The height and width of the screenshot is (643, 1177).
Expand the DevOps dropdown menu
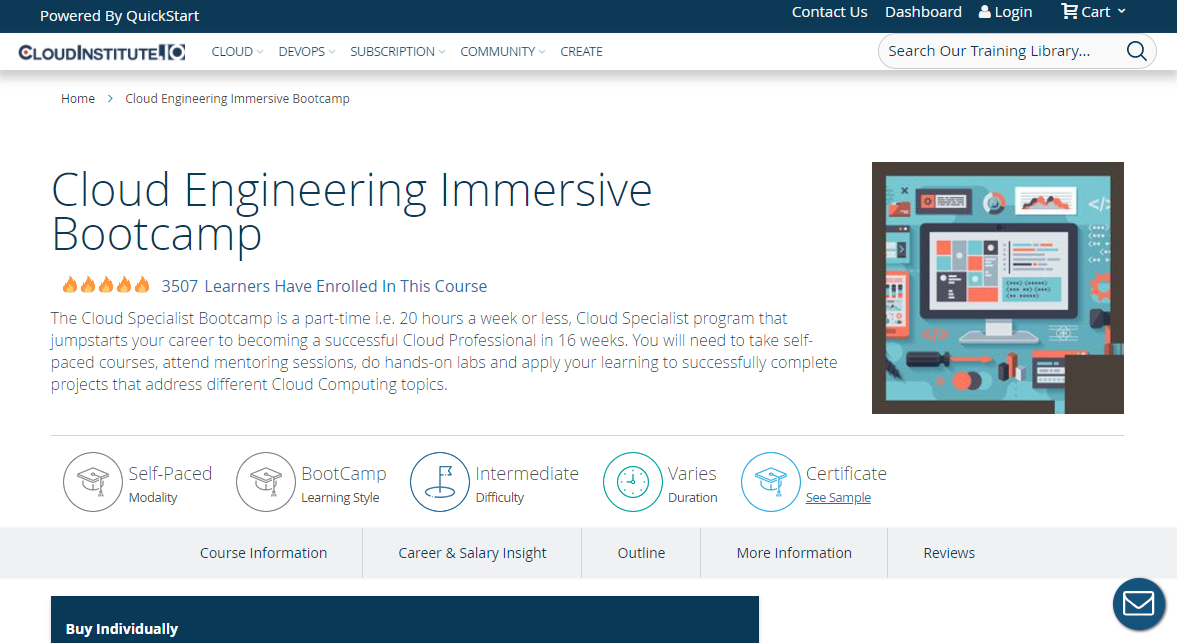coord(306,52)
